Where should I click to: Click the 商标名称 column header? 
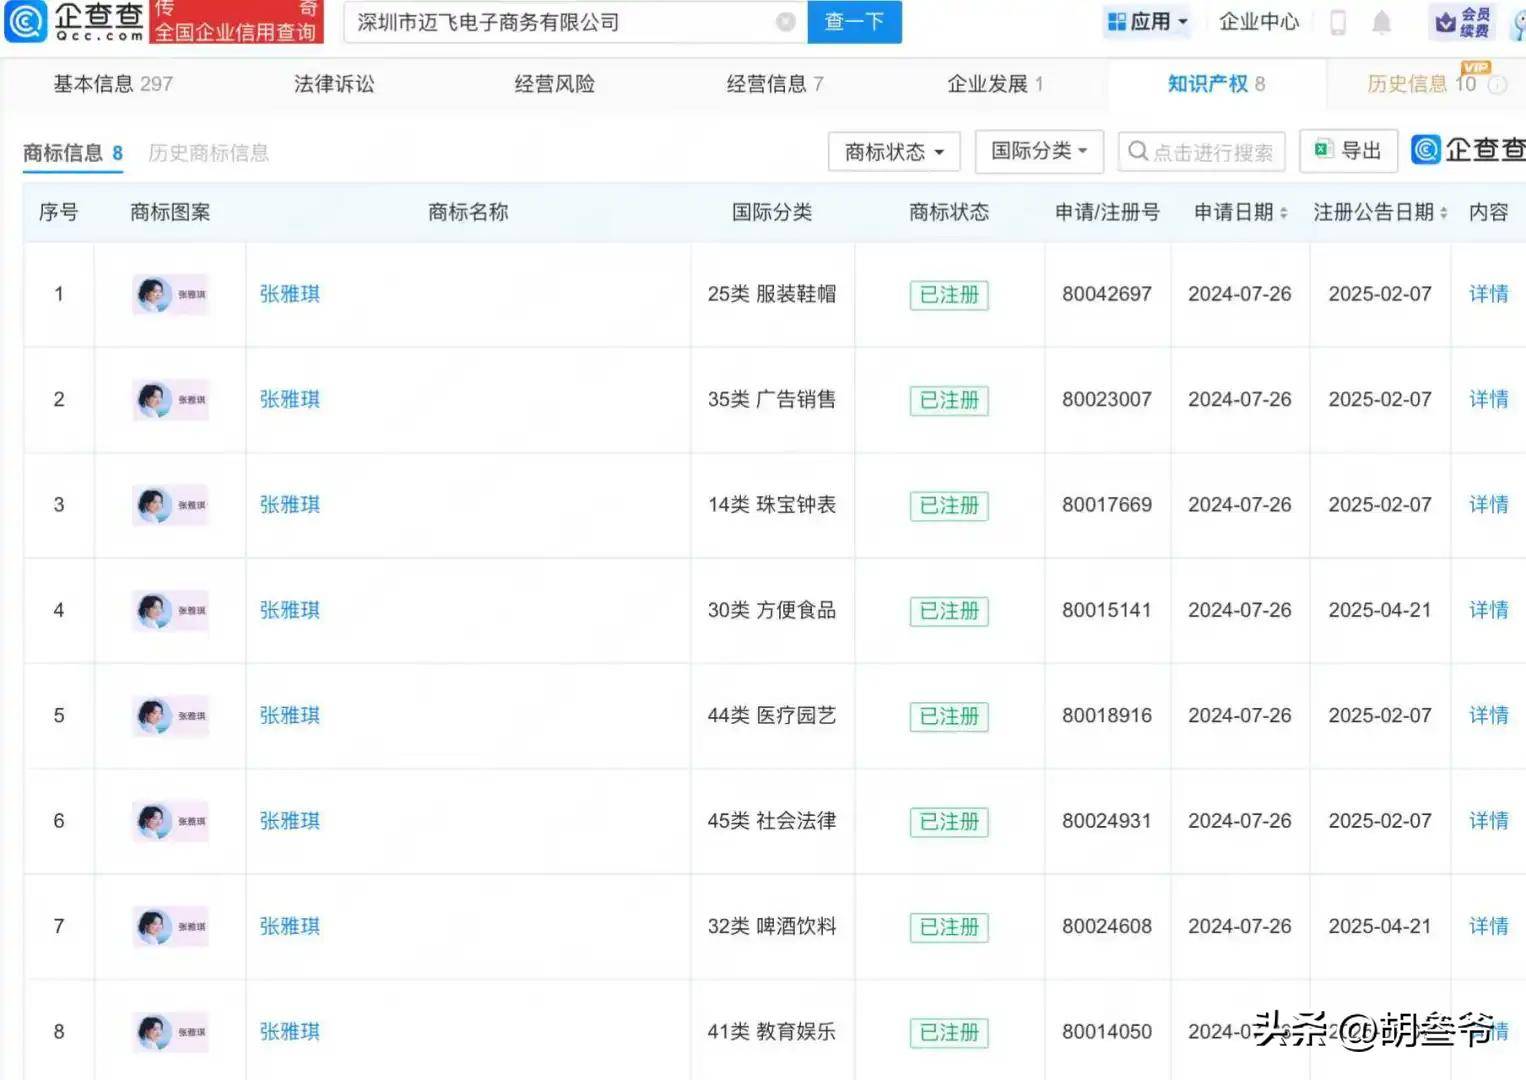[468, 212]
